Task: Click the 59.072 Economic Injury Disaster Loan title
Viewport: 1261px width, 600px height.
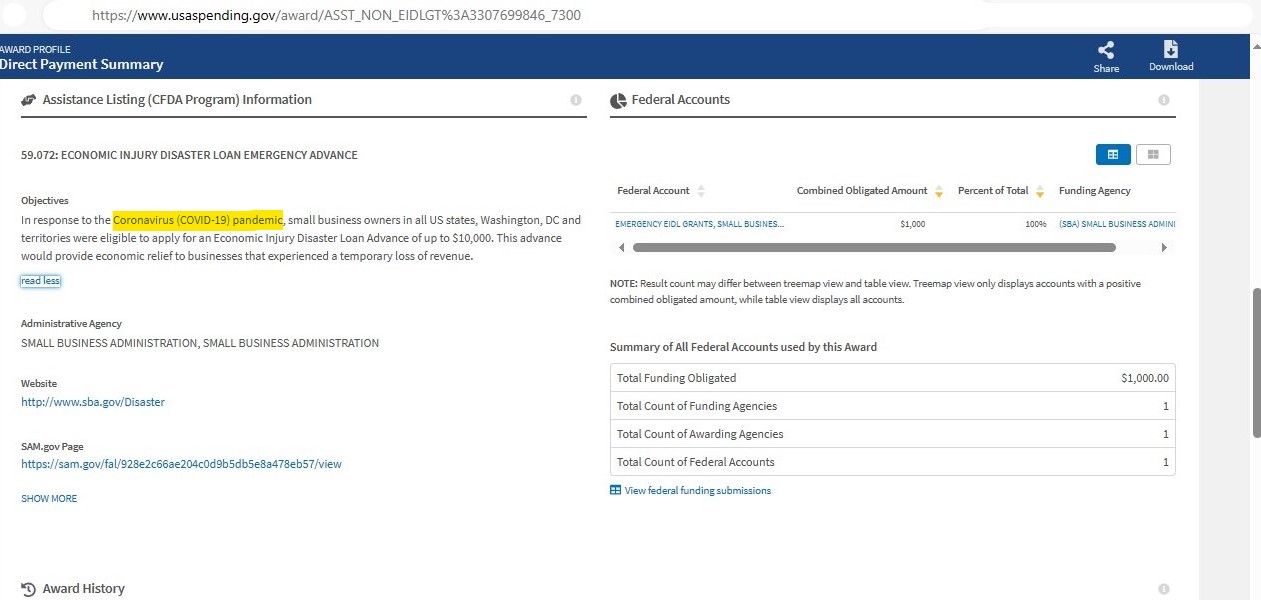Action: pyautogui.click(x=189, y=155)
